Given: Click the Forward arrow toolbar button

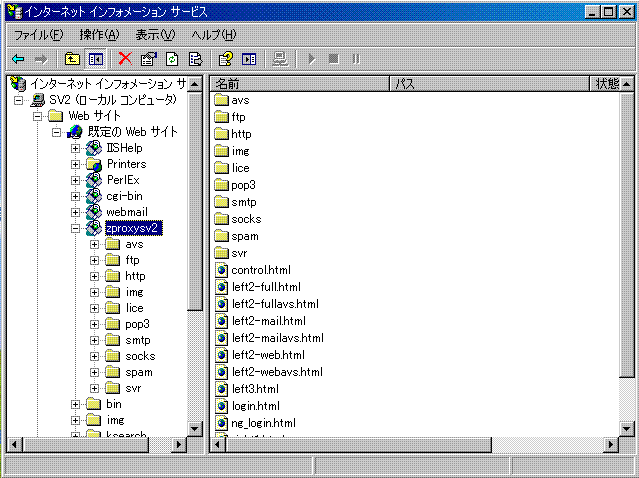Looking at the screenshot, I should click(x=41, y=59).
